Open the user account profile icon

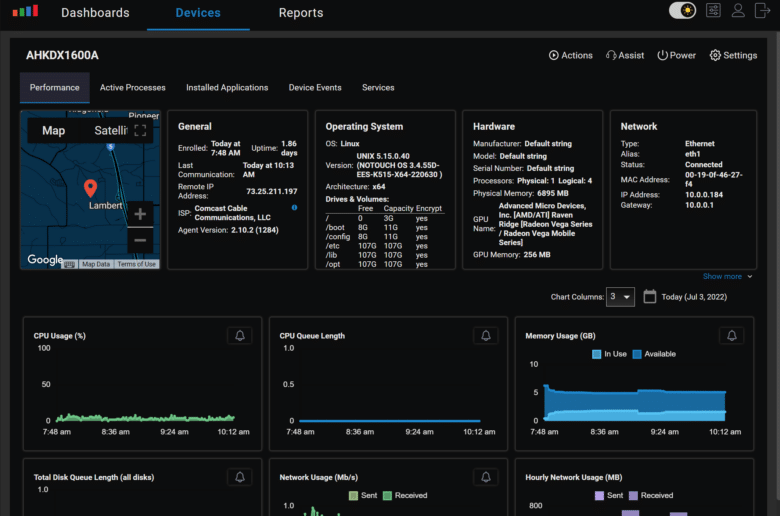click(738, 10)
